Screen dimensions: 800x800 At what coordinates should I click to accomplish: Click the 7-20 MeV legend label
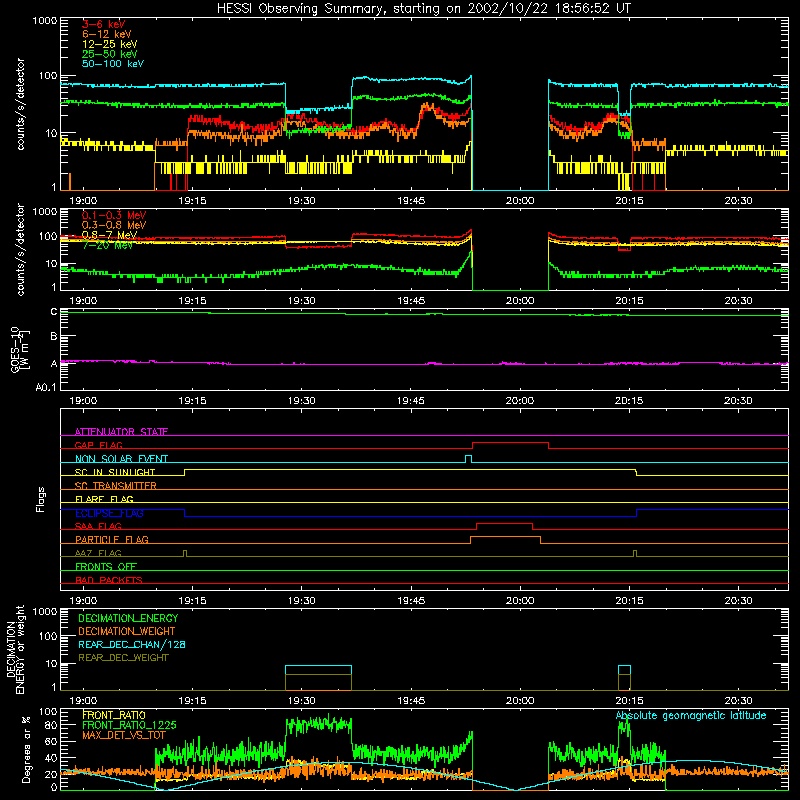tap(107, 245)
